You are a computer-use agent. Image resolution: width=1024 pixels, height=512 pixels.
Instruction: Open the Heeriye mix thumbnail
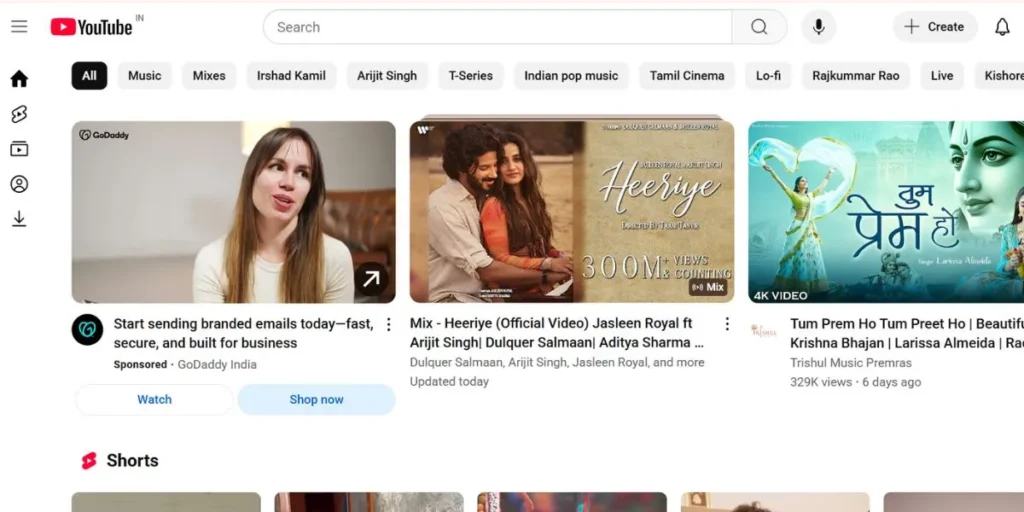click(x=571, y=212)
